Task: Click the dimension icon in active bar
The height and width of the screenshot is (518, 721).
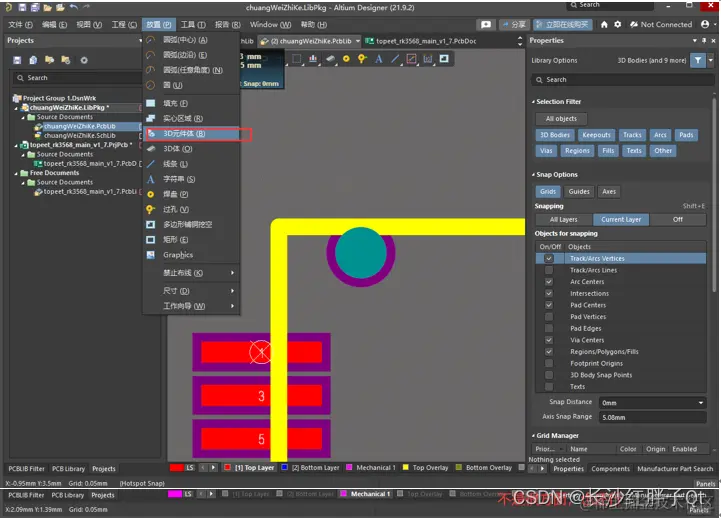Action: click(428, 58)
